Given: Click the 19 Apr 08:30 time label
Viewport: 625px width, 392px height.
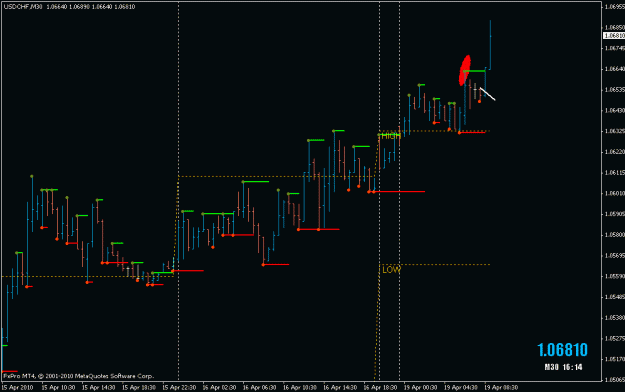Looking at the screenshot, I should click(501, 388).
